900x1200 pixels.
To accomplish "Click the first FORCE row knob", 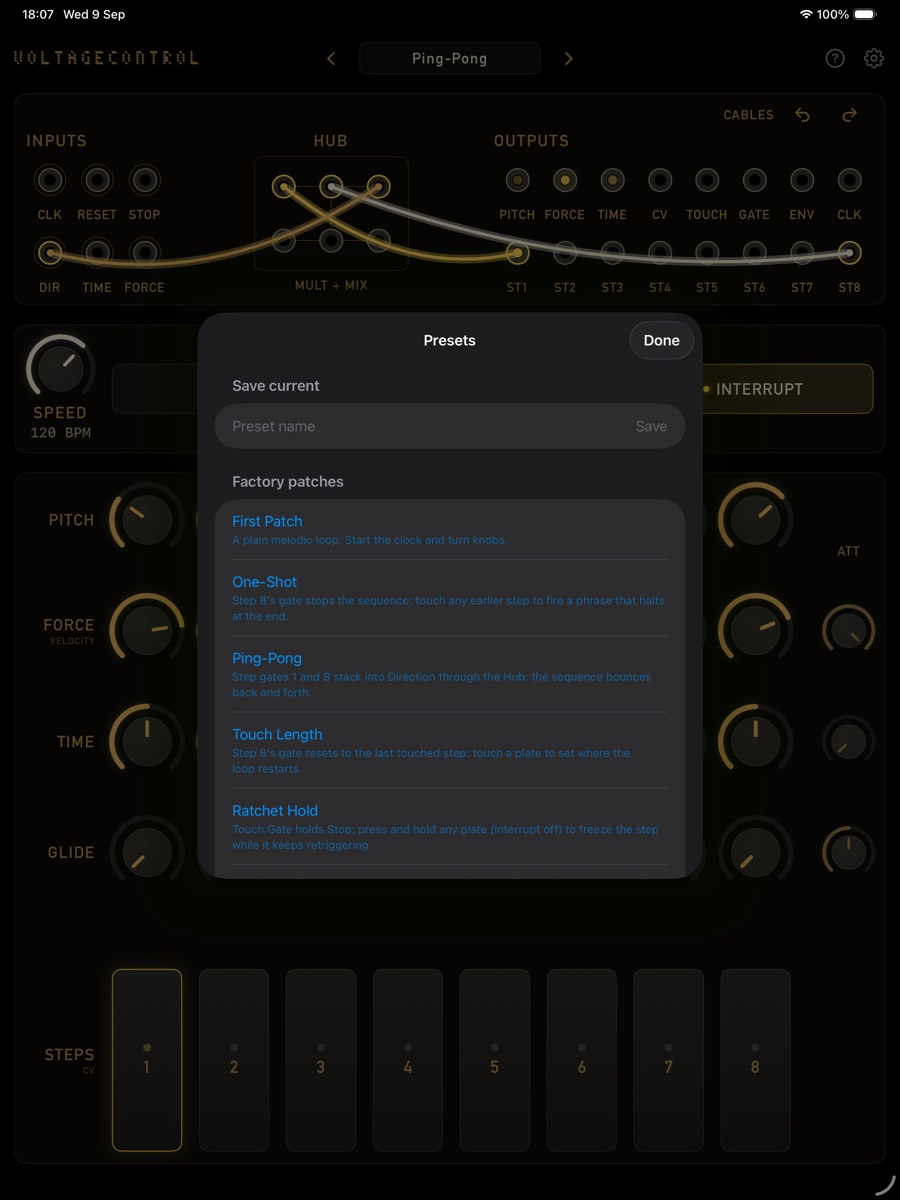I will 146,631.
